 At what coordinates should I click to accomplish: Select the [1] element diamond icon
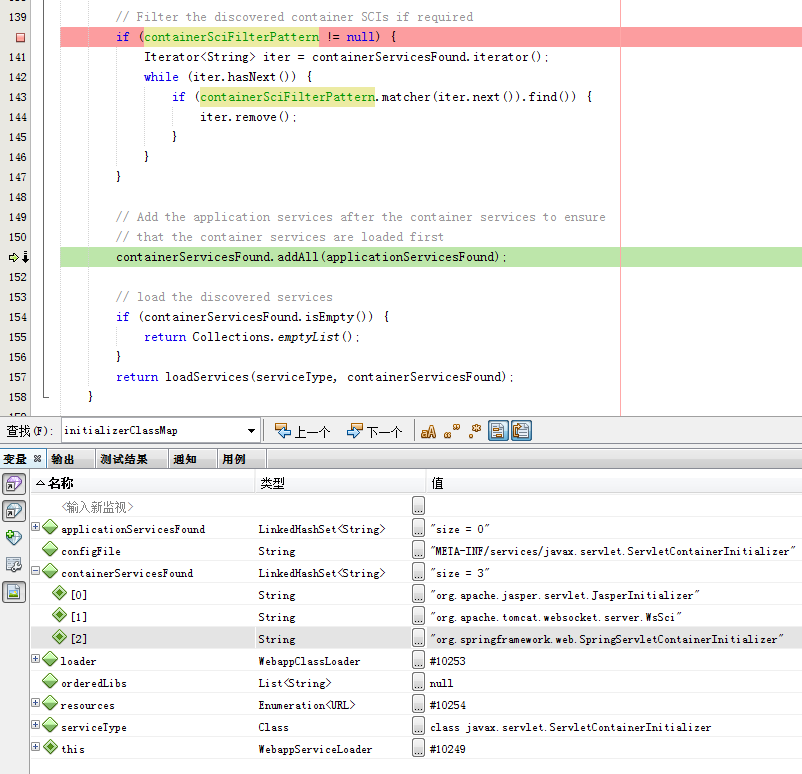tap(60, 615)
